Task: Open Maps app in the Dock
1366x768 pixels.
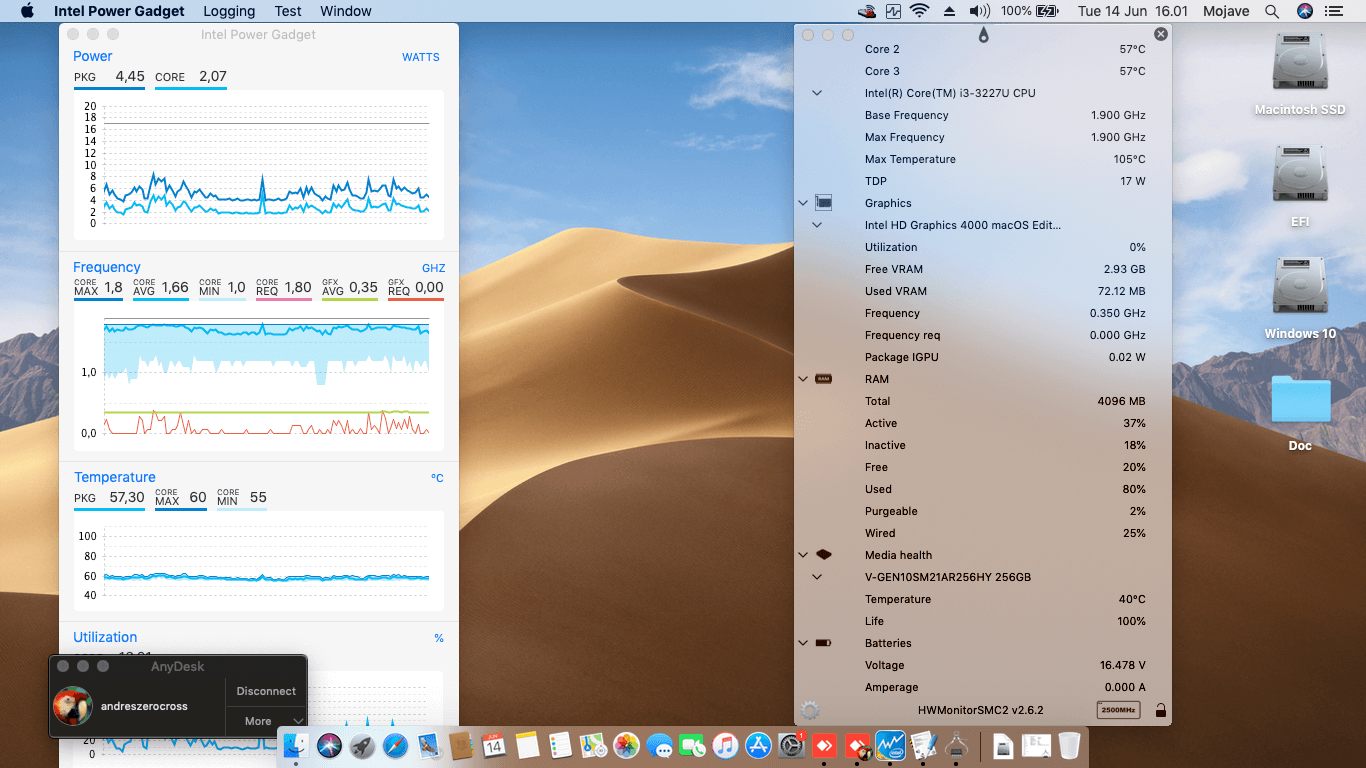Action: [x=593, y=745]
